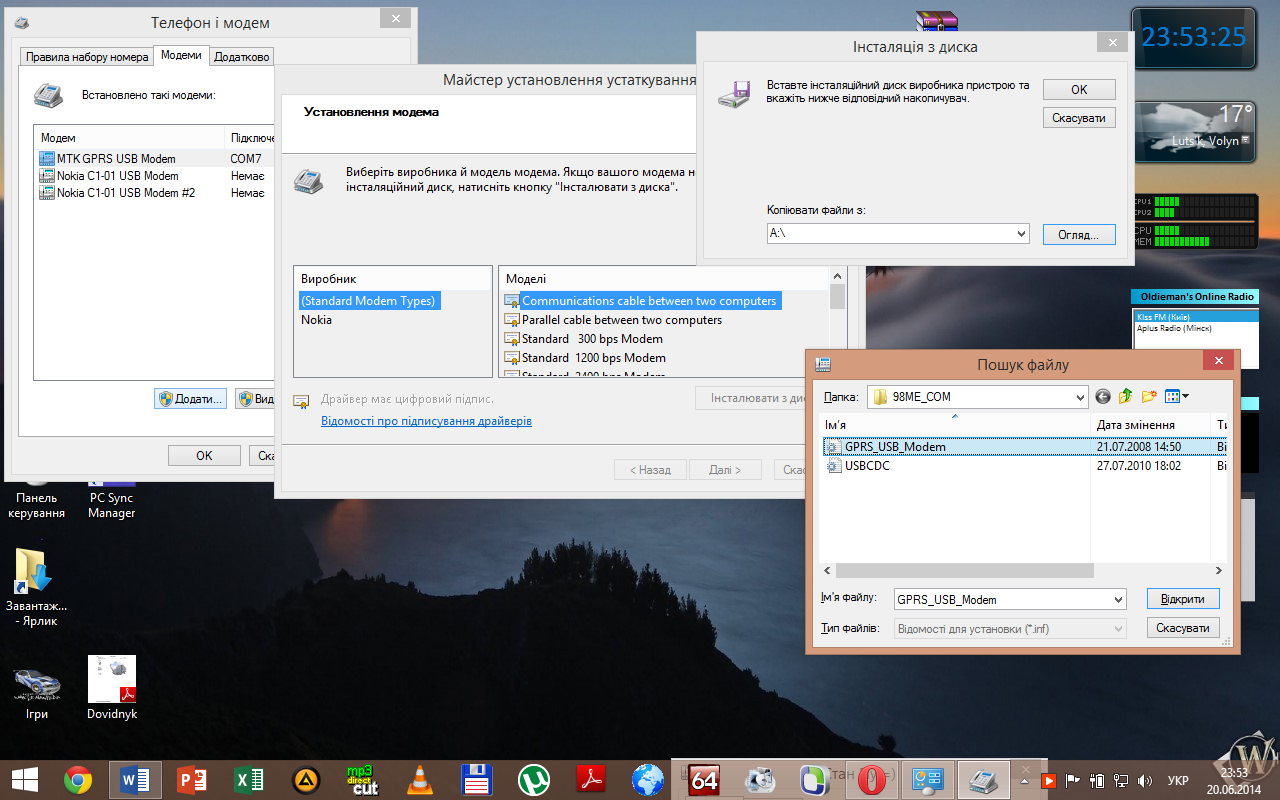This screenshot has width=1280, height=800.
Task: Open AIMP player from taskbar
Action: 306,779
